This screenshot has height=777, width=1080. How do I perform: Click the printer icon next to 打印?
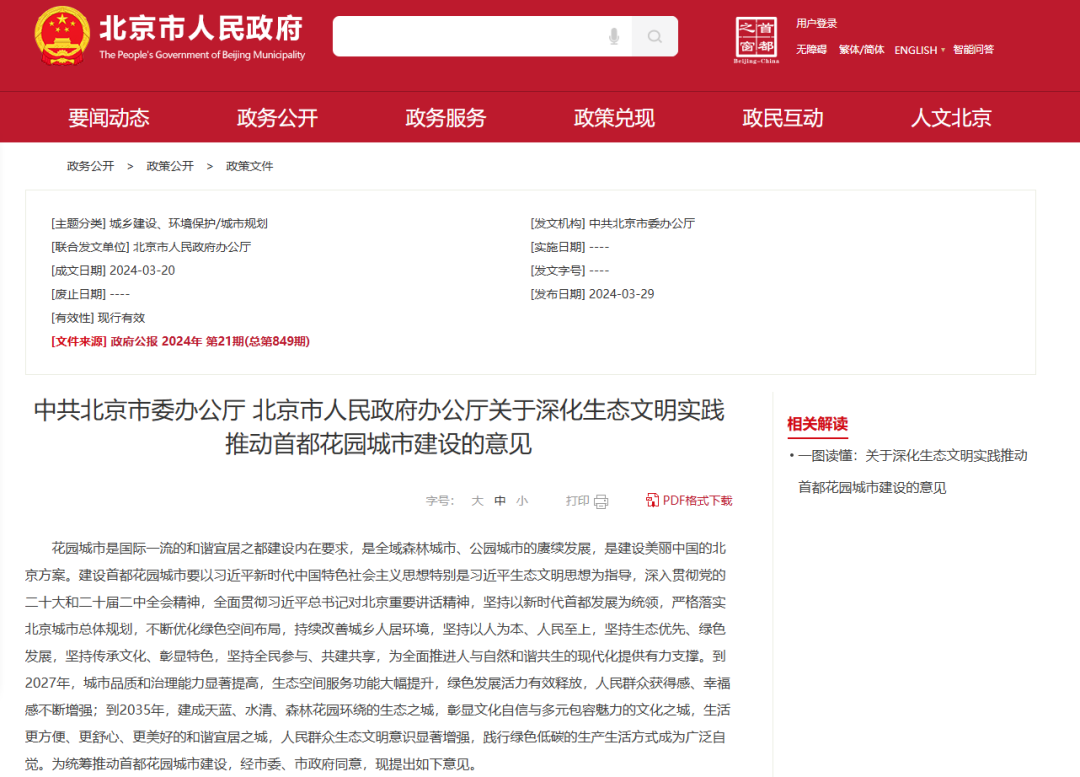(x=602, y=500)
